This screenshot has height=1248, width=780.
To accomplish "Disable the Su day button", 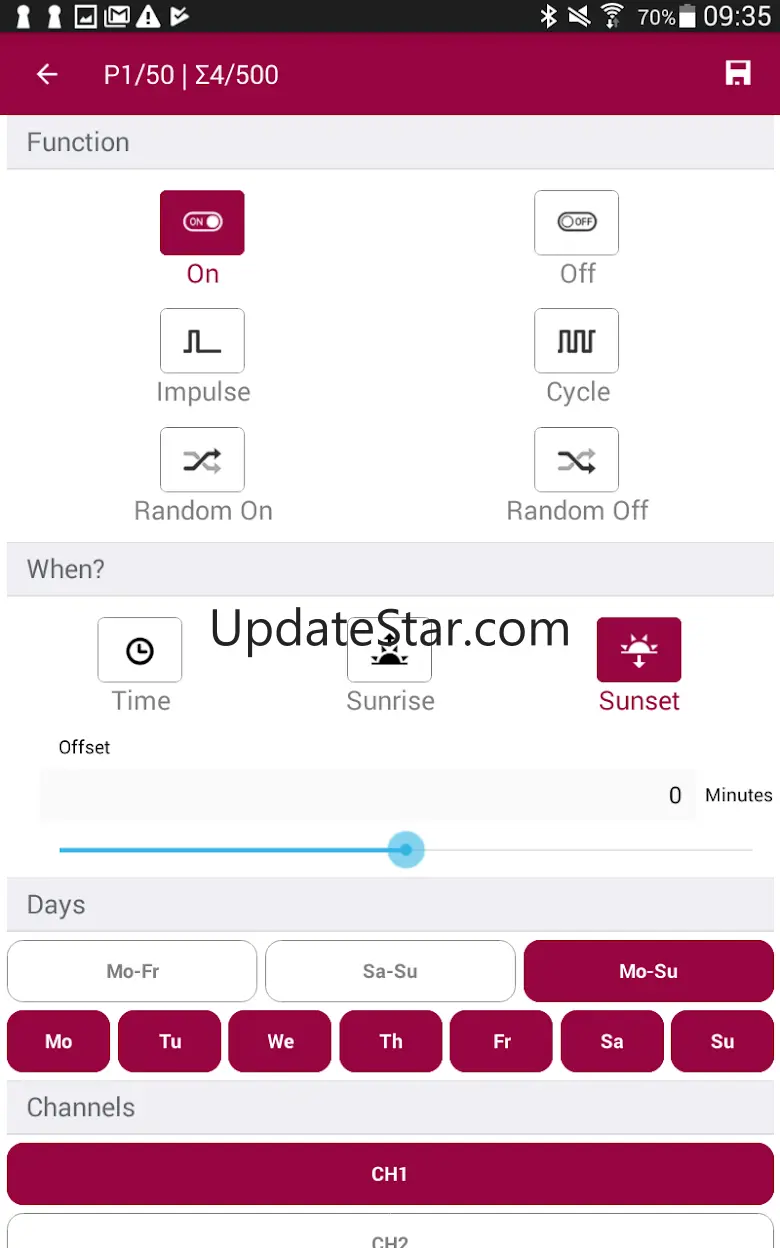I will pos(722,1041).
